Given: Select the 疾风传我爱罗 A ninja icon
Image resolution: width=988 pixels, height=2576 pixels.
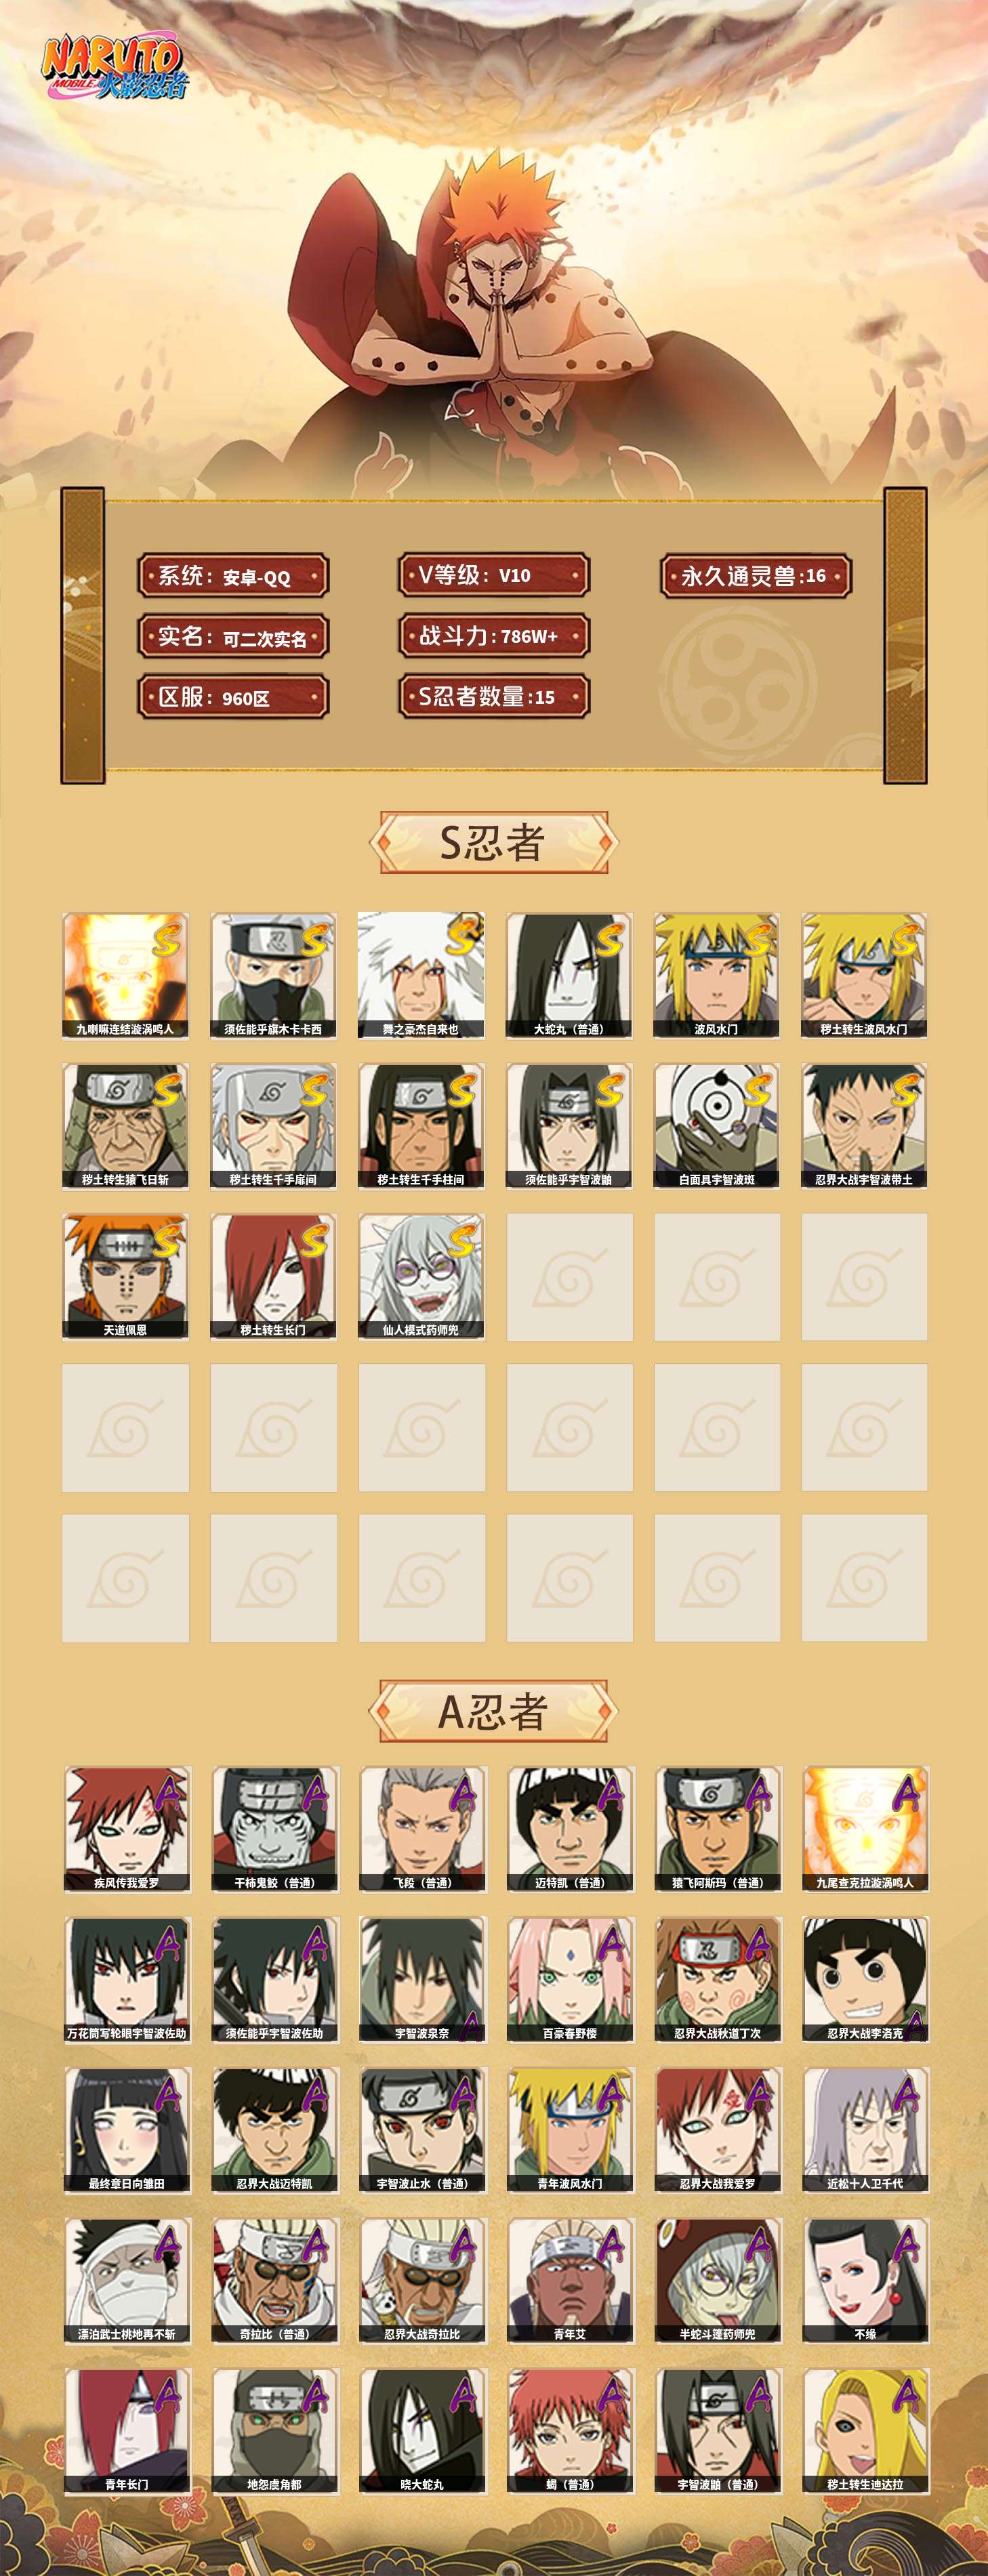Looking at the screenshot, I should 126,1829.
